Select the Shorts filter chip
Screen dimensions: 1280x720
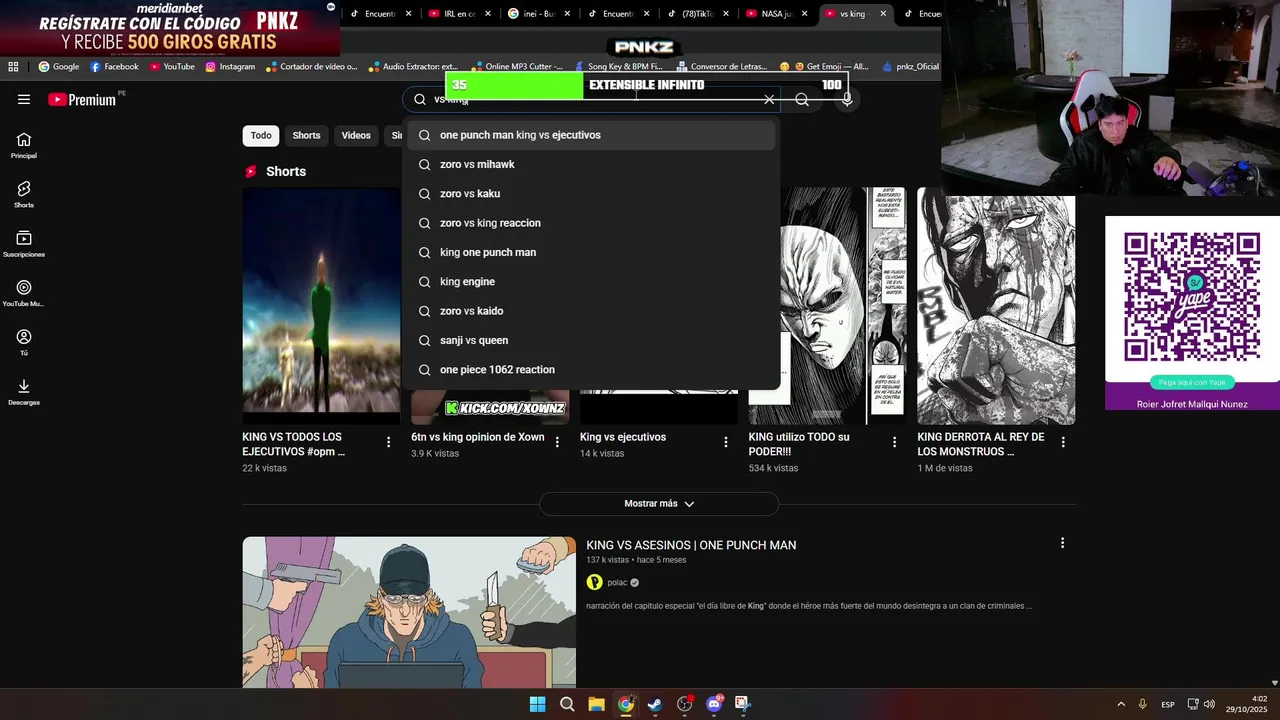click(x=306, y=136)
